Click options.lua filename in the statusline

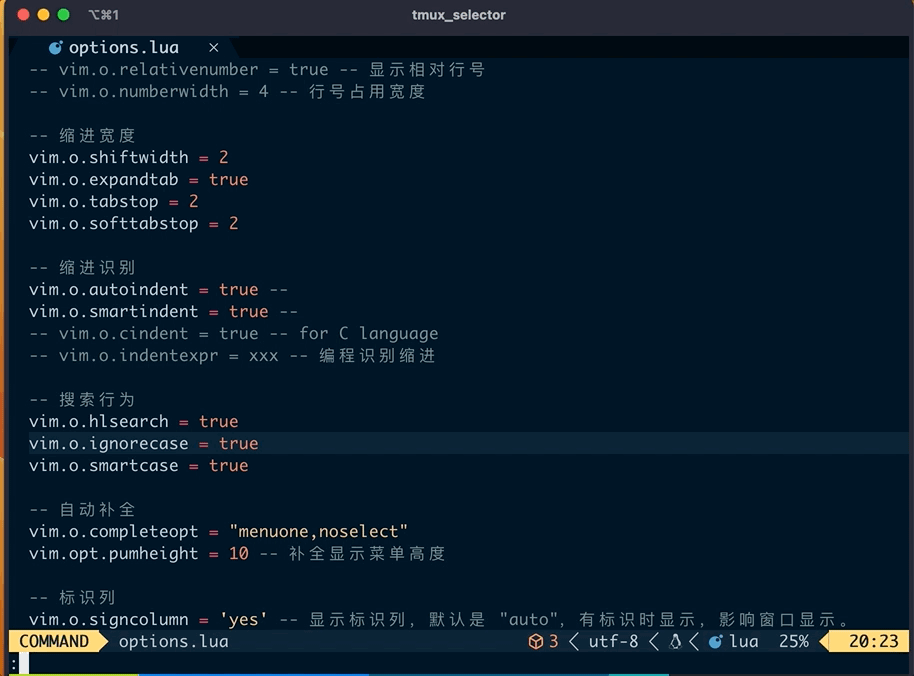[173, 642]
